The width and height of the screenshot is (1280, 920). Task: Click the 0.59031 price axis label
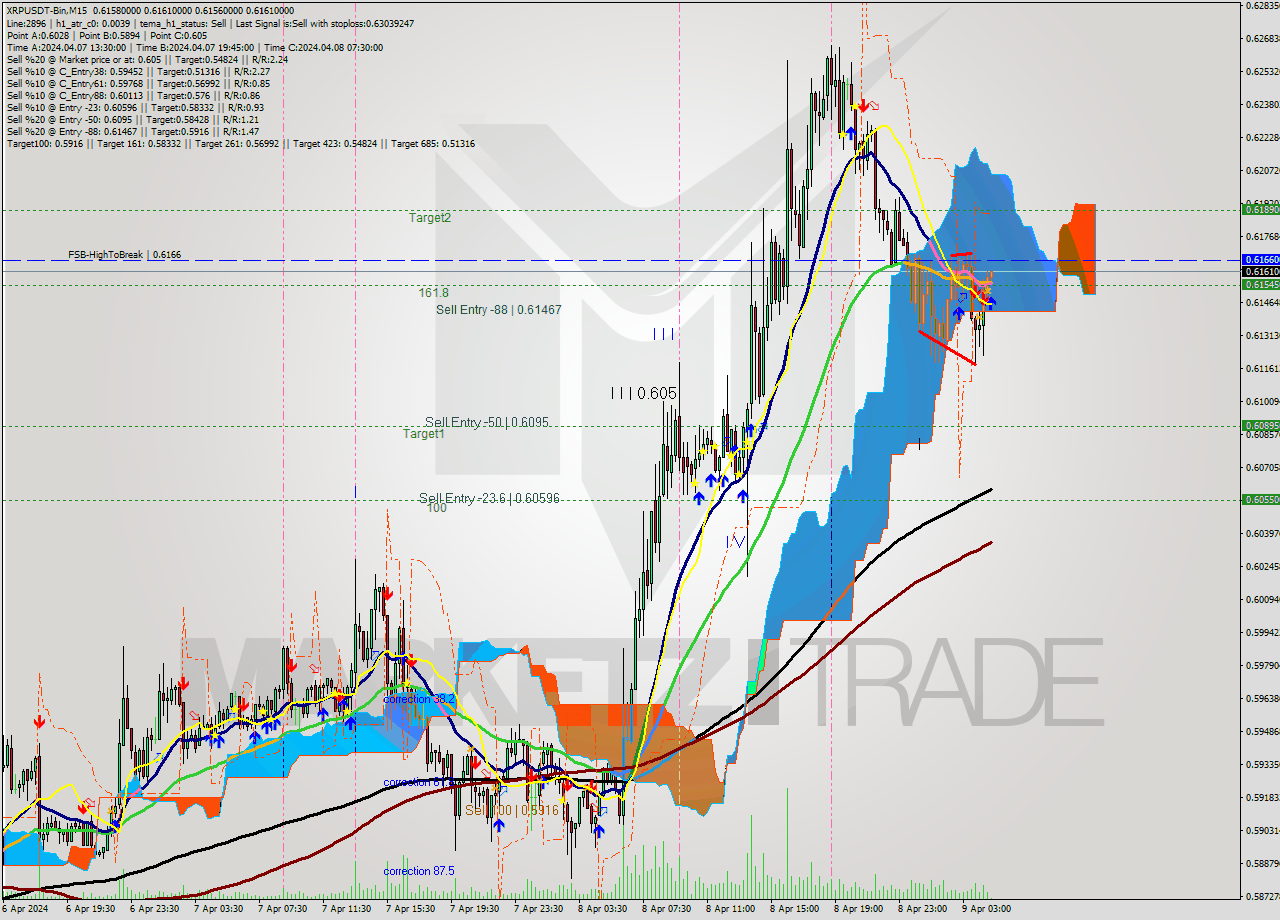click(1261, 830)
